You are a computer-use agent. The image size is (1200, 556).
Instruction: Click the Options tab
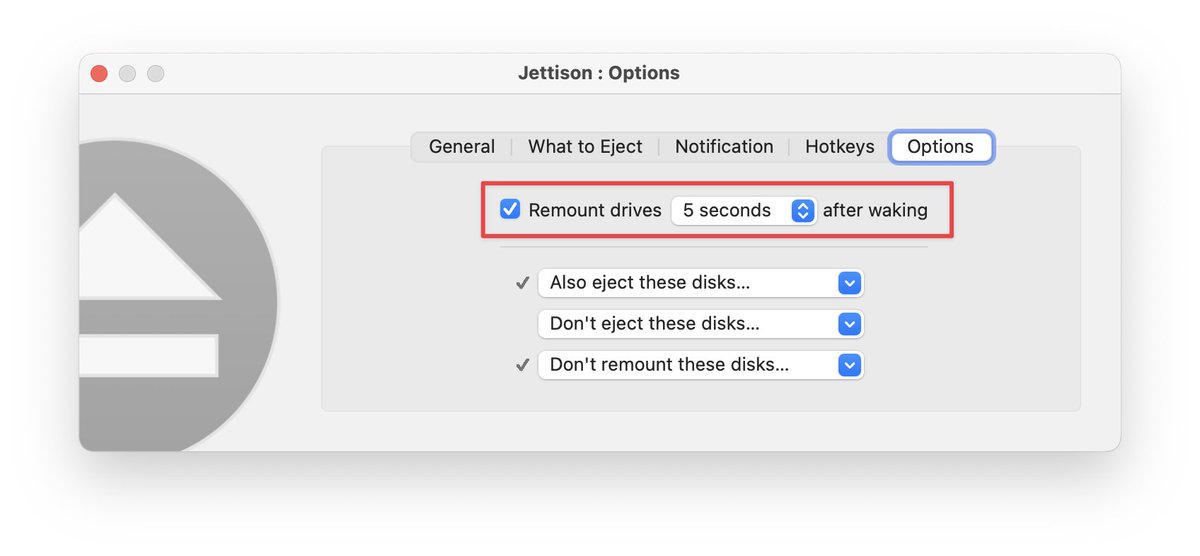tap(940, 146)
